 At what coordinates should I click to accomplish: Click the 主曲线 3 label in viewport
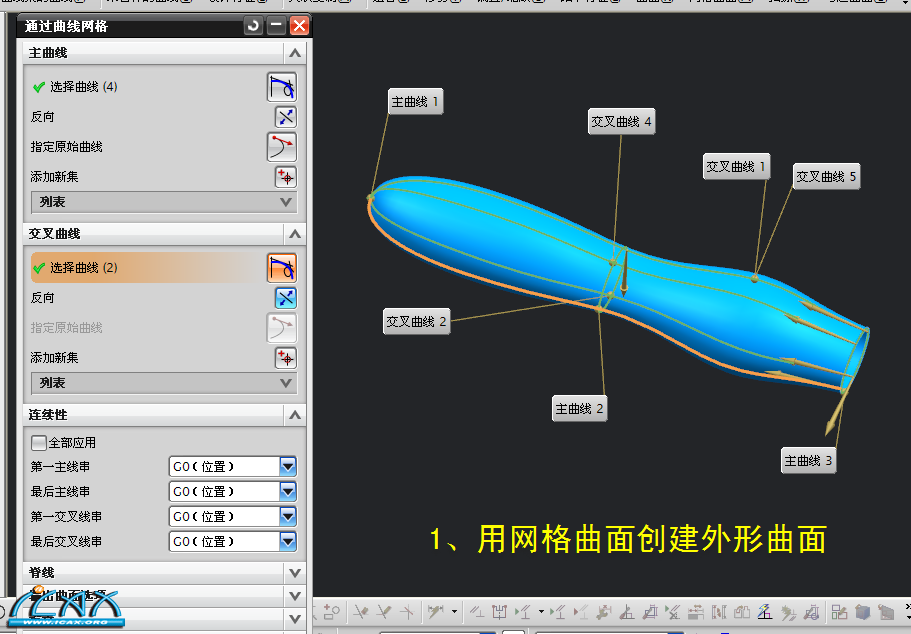[x=808, y=461]
